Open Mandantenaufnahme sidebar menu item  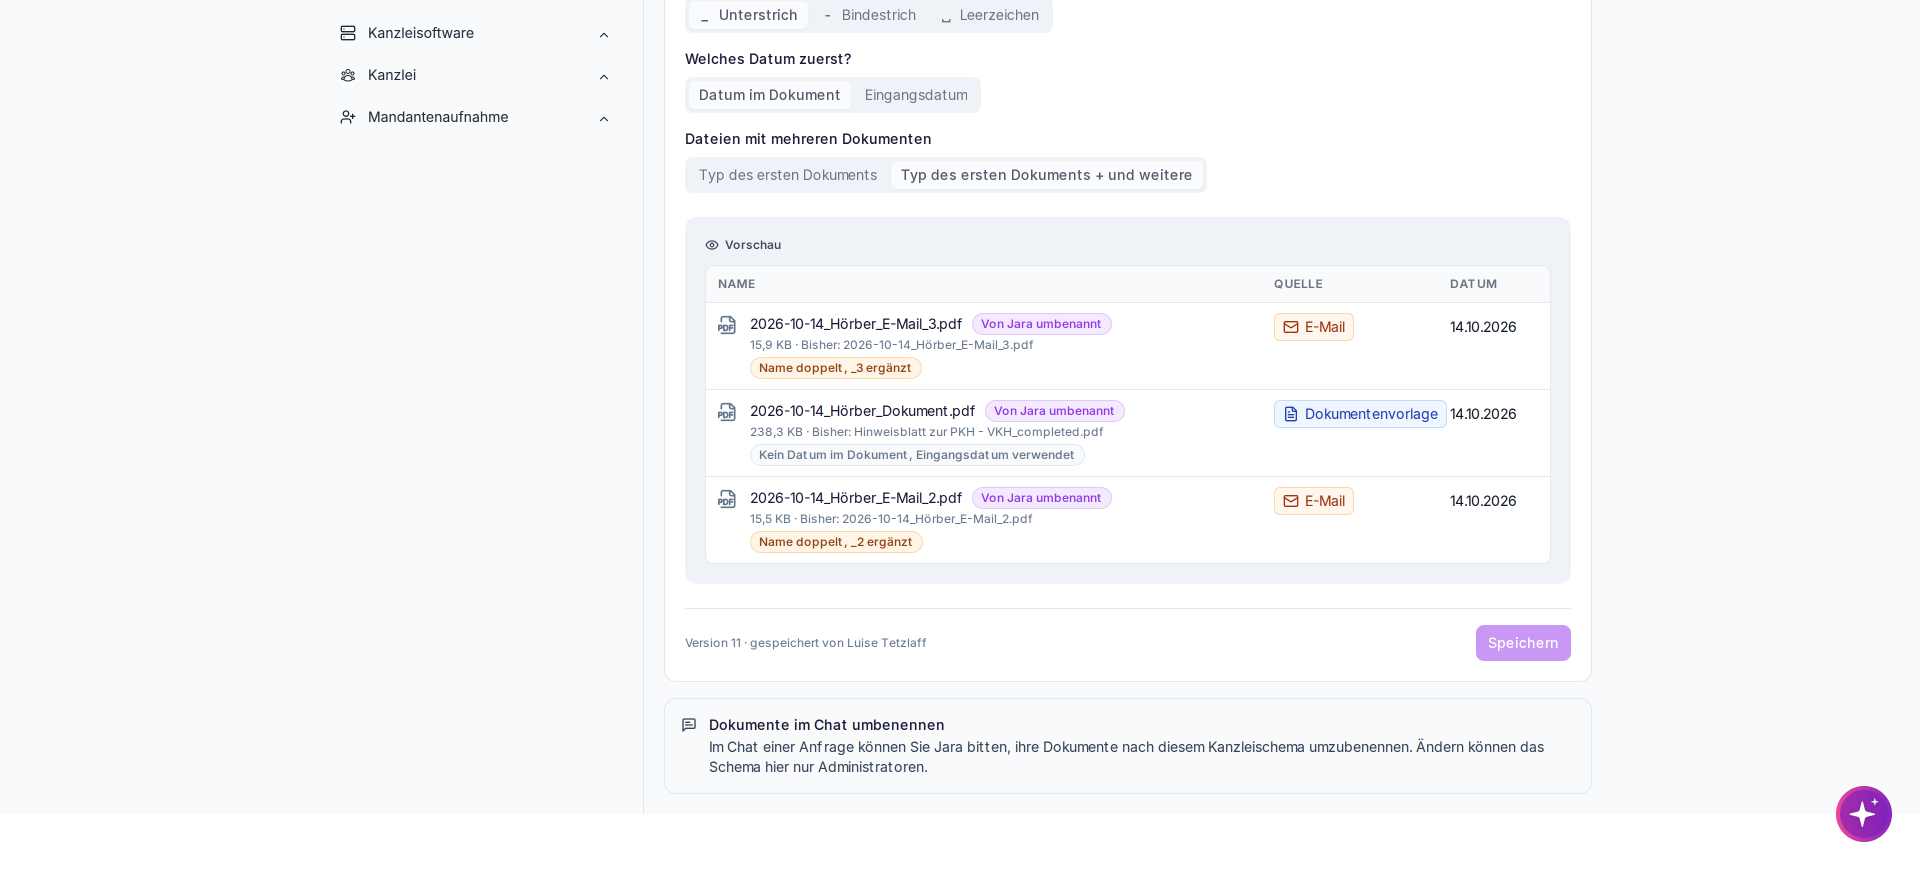(476, 117)
